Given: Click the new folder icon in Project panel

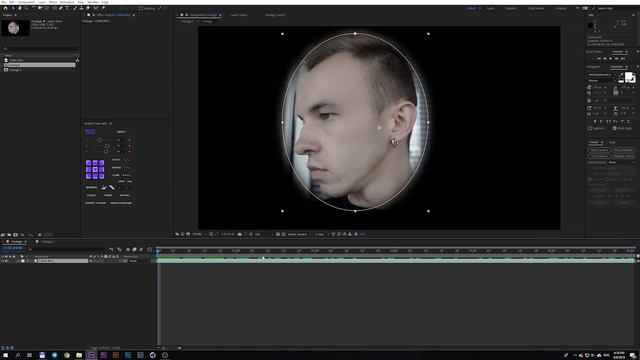Looking at the screenshot, I should 9,235.
